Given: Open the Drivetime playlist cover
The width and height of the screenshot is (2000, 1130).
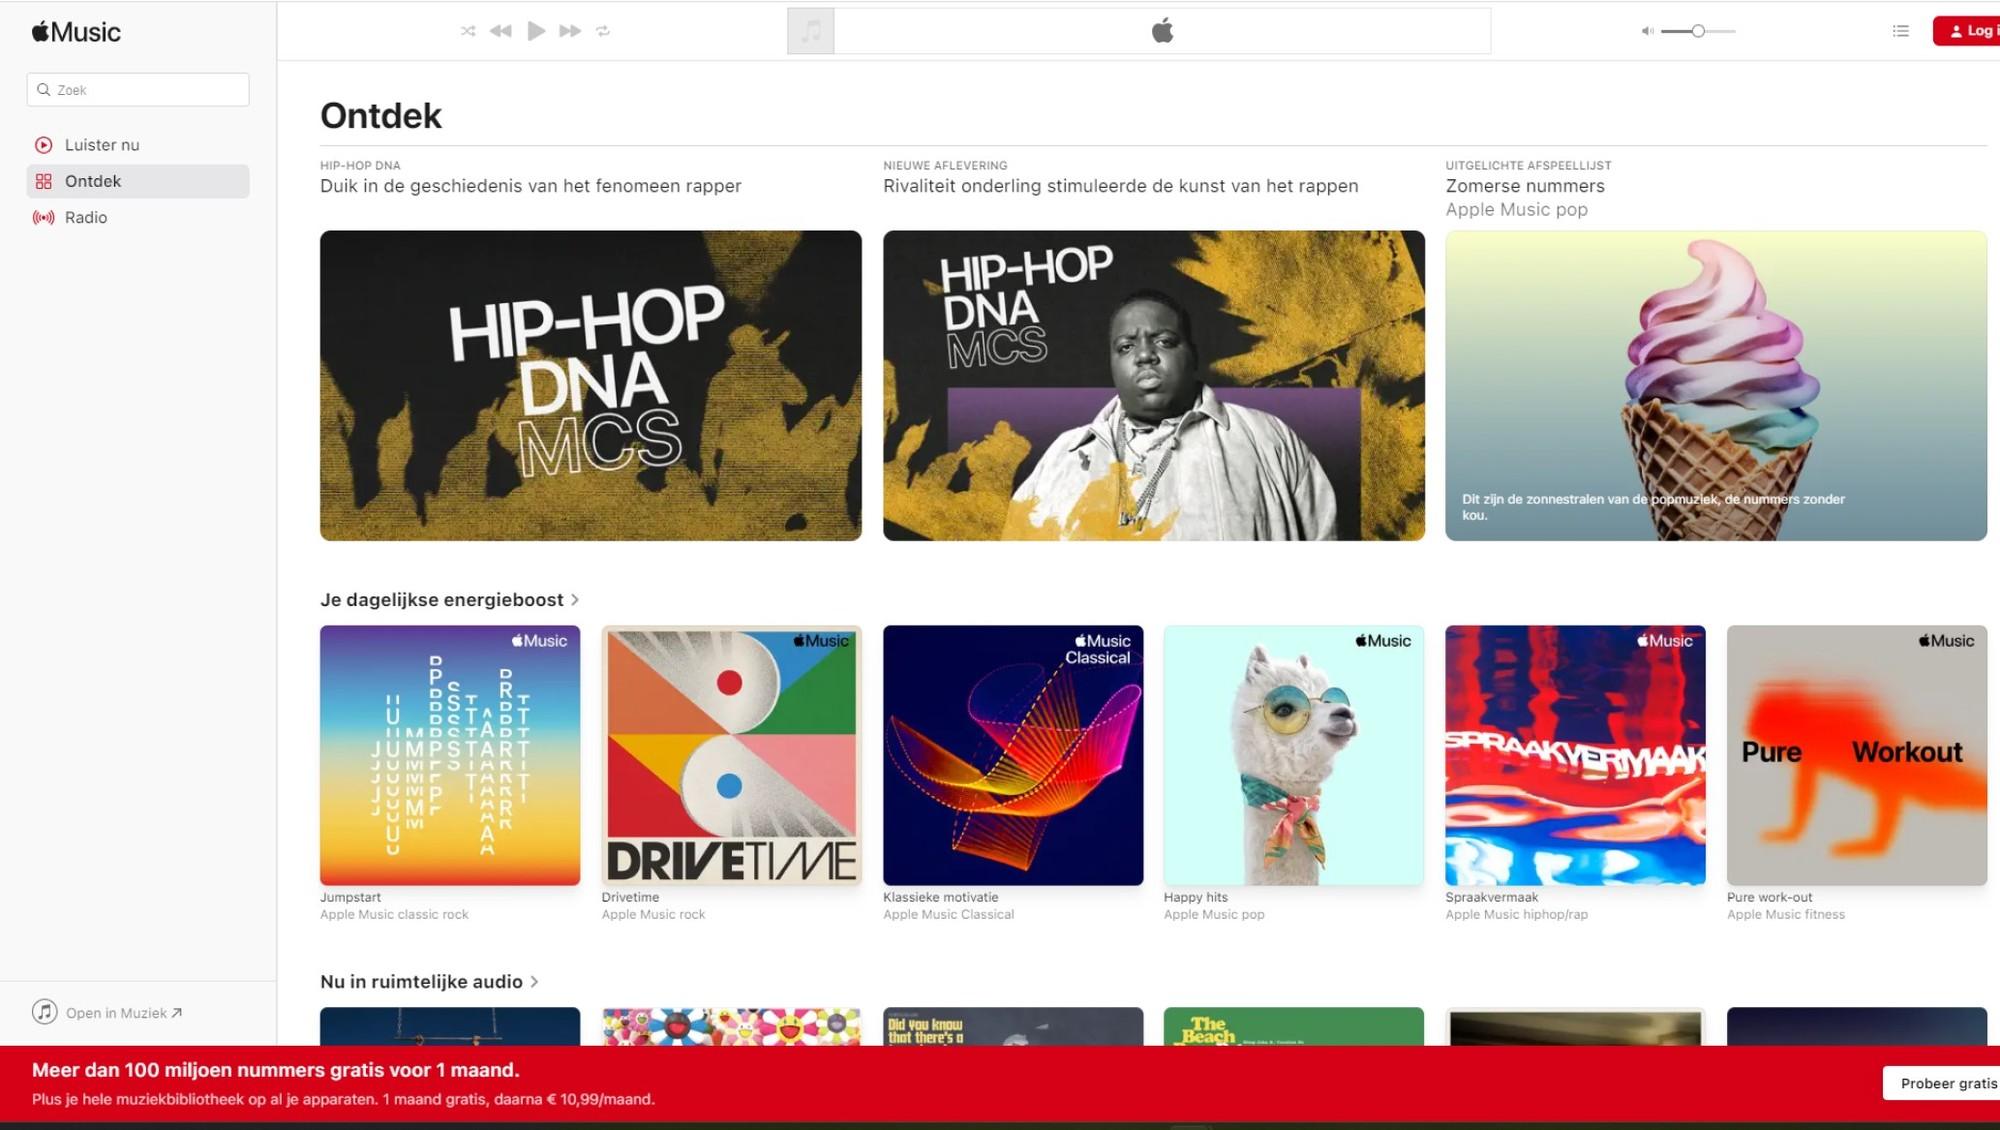Looking at the screenshot, I should (x=731, y=755).
